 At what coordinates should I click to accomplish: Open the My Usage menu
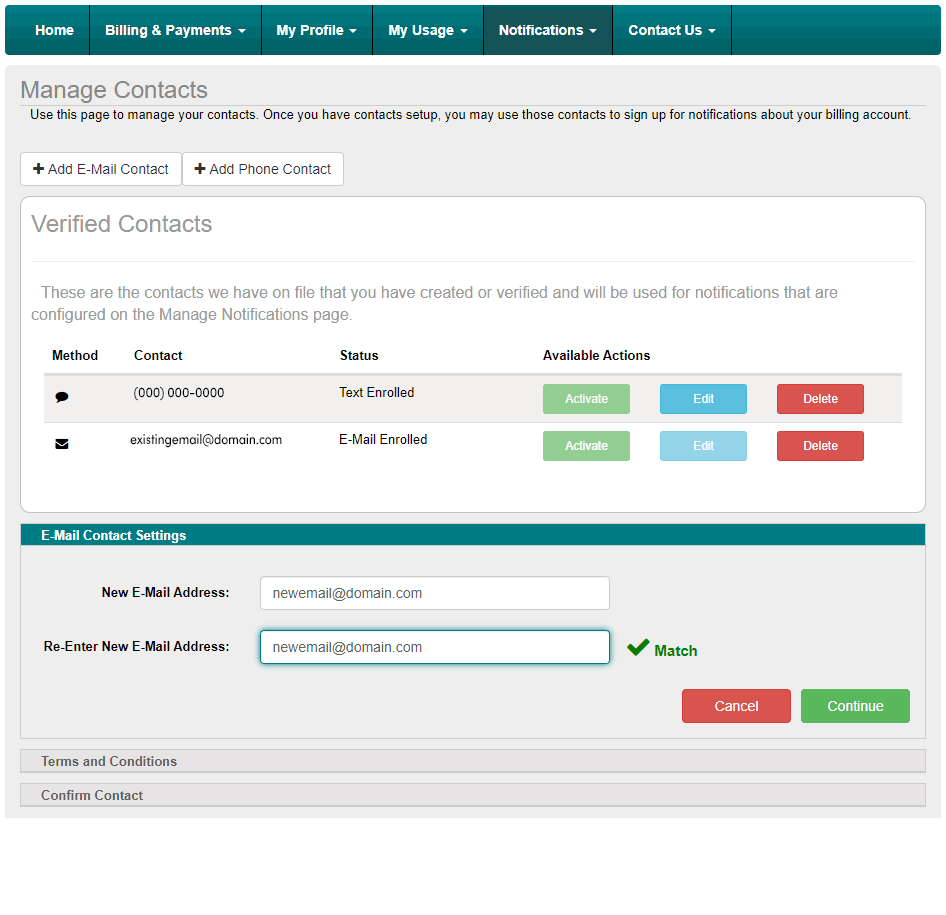tap(428, 30)
